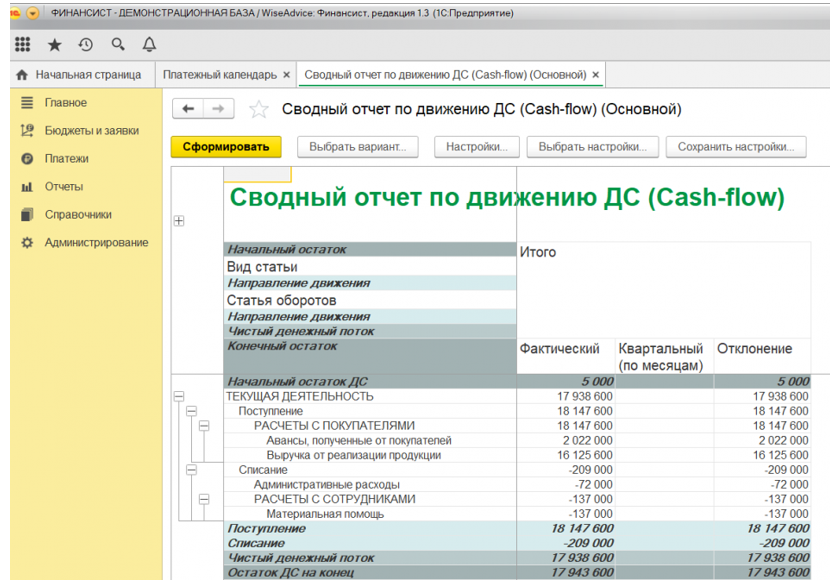The width and height of the screenshot is (830, 588).
Task: Click the back arrow navigation button
Action: click(188, 109)
